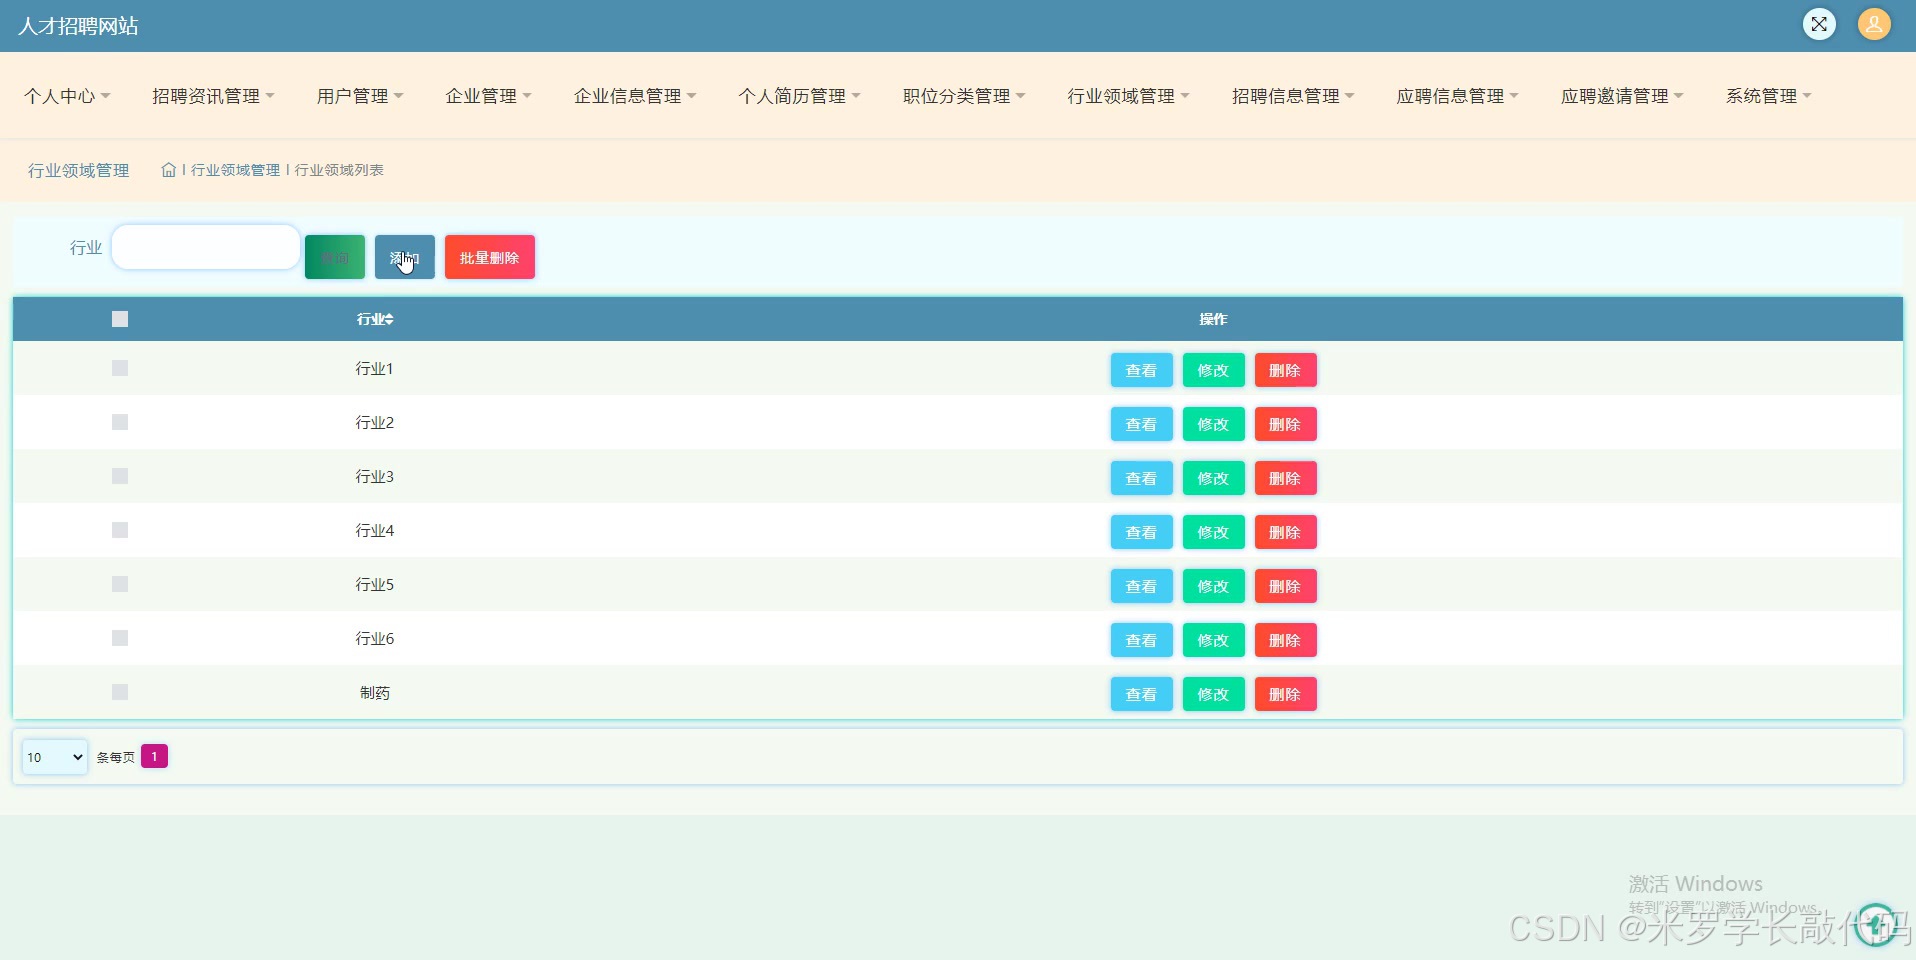Click 查看 for row 行业6
1916x960 pixels.
tap(1141, 640)
